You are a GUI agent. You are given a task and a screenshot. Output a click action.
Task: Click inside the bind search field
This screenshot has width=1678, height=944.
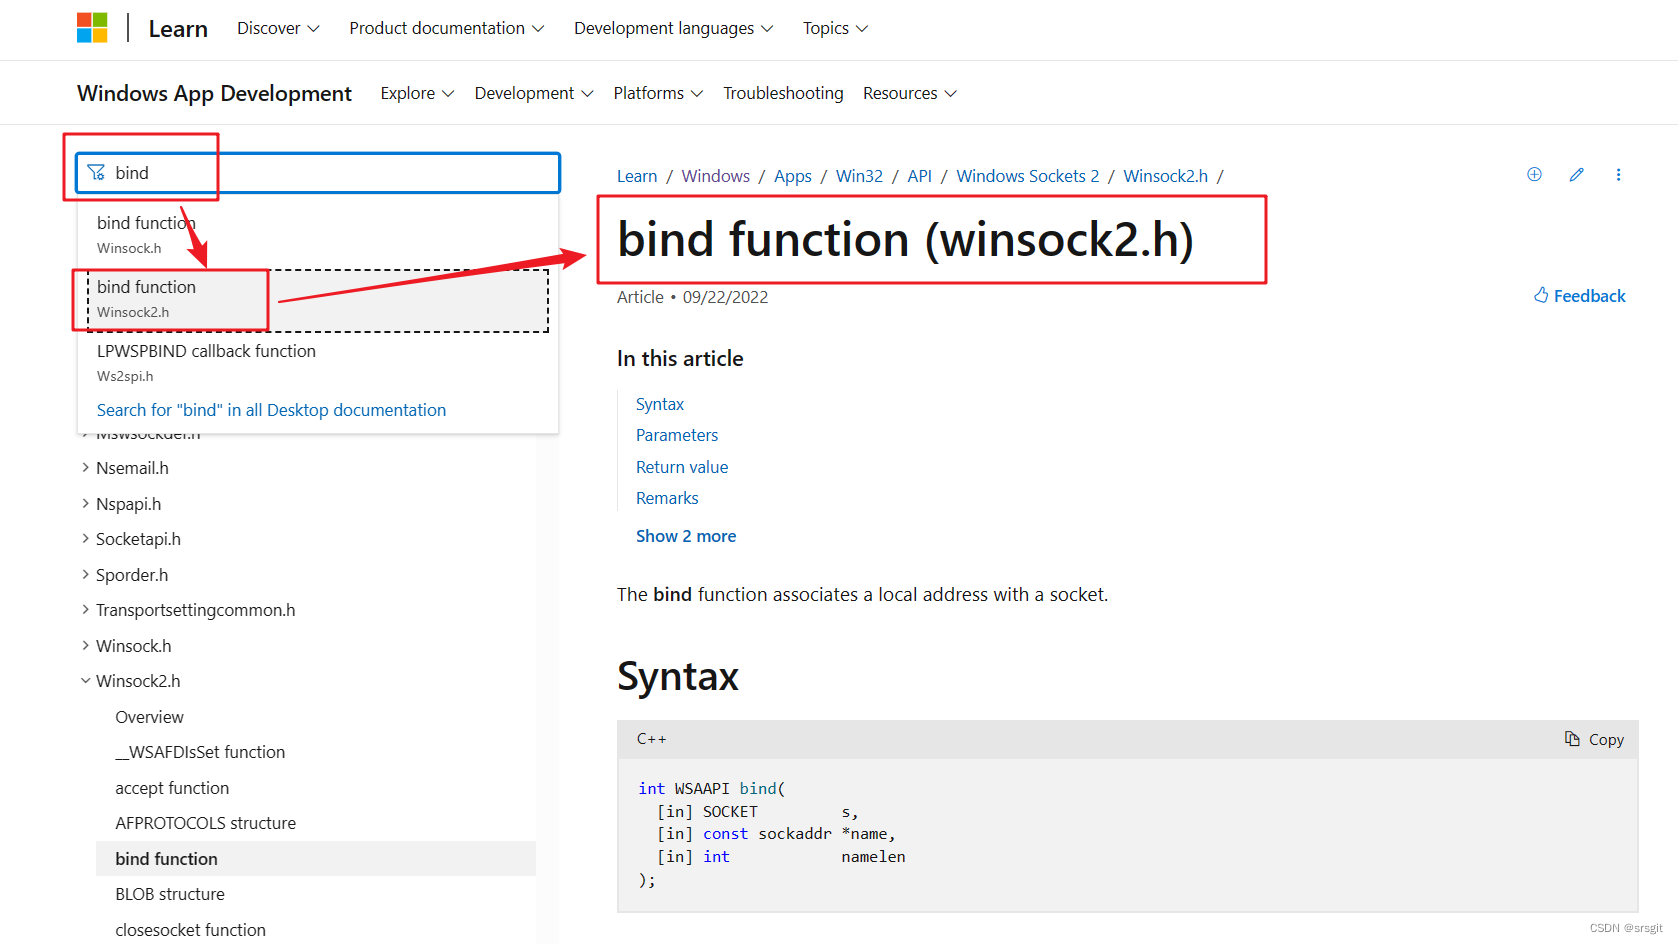(300, 172)
